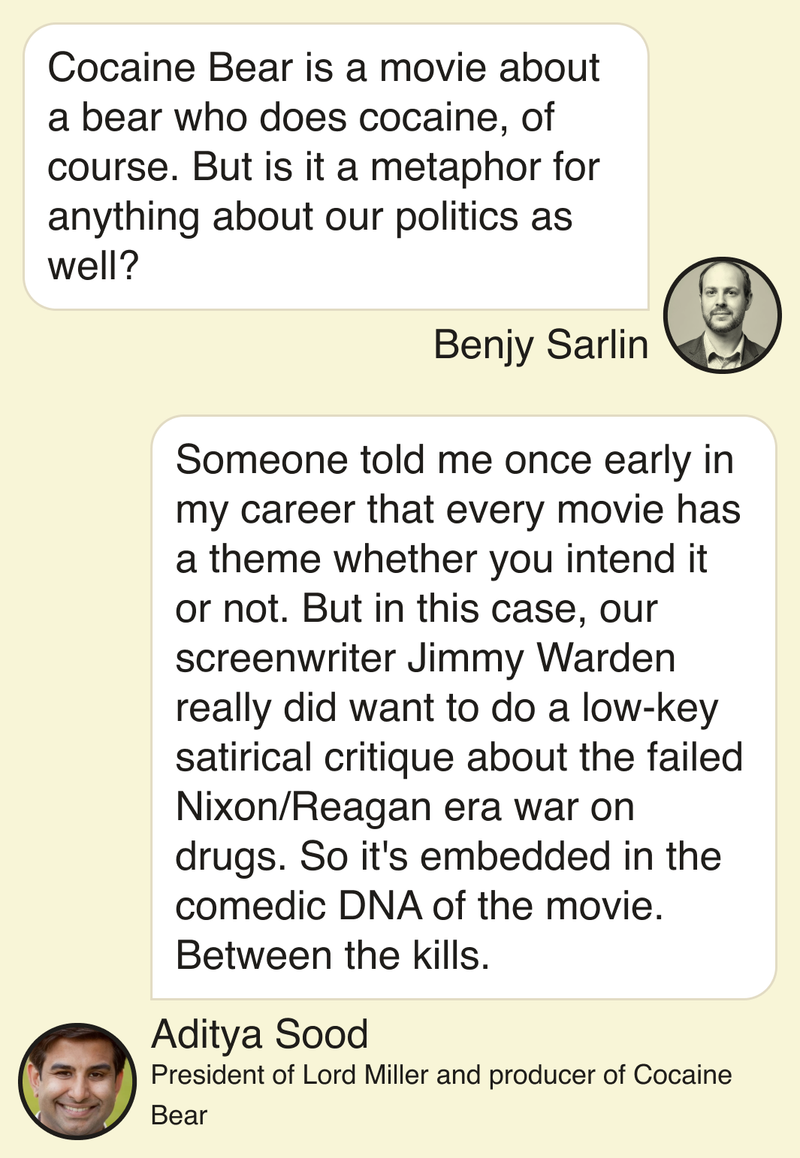Click Benjy Sarlin's profile photo
Viewport: 800px width, 1158px height.
click(724, 316)
